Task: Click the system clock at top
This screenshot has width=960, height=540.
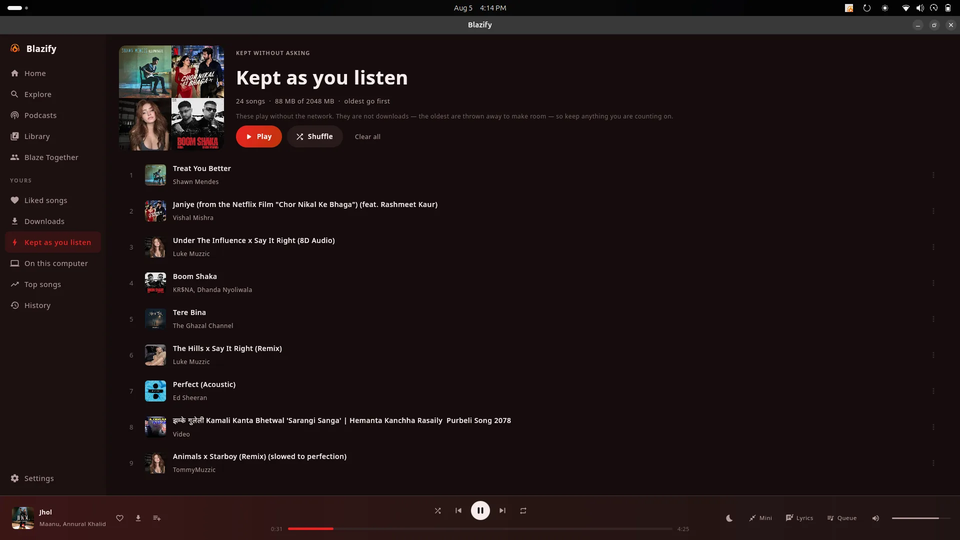Action: pyautogui.click(x=479, y=8)
